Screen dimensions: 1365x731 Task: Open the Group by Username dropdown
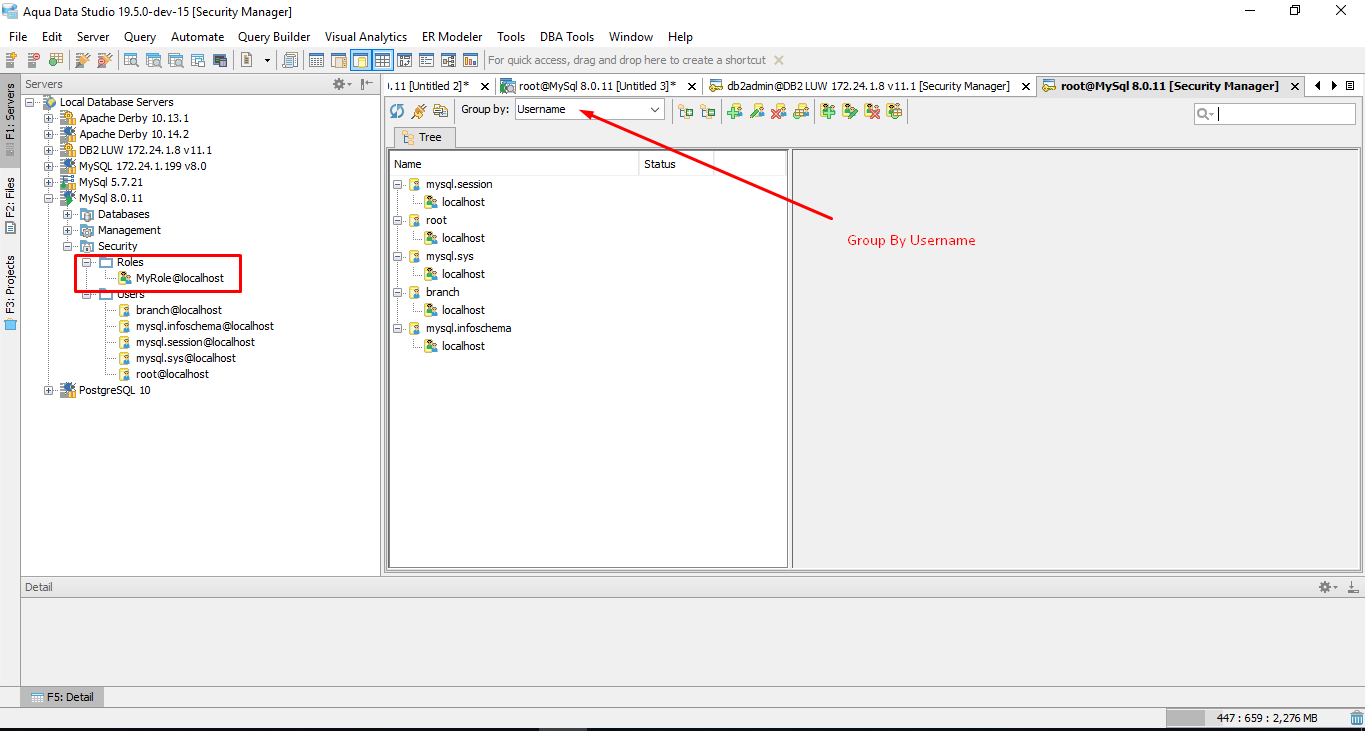click(x=590, y=110)
